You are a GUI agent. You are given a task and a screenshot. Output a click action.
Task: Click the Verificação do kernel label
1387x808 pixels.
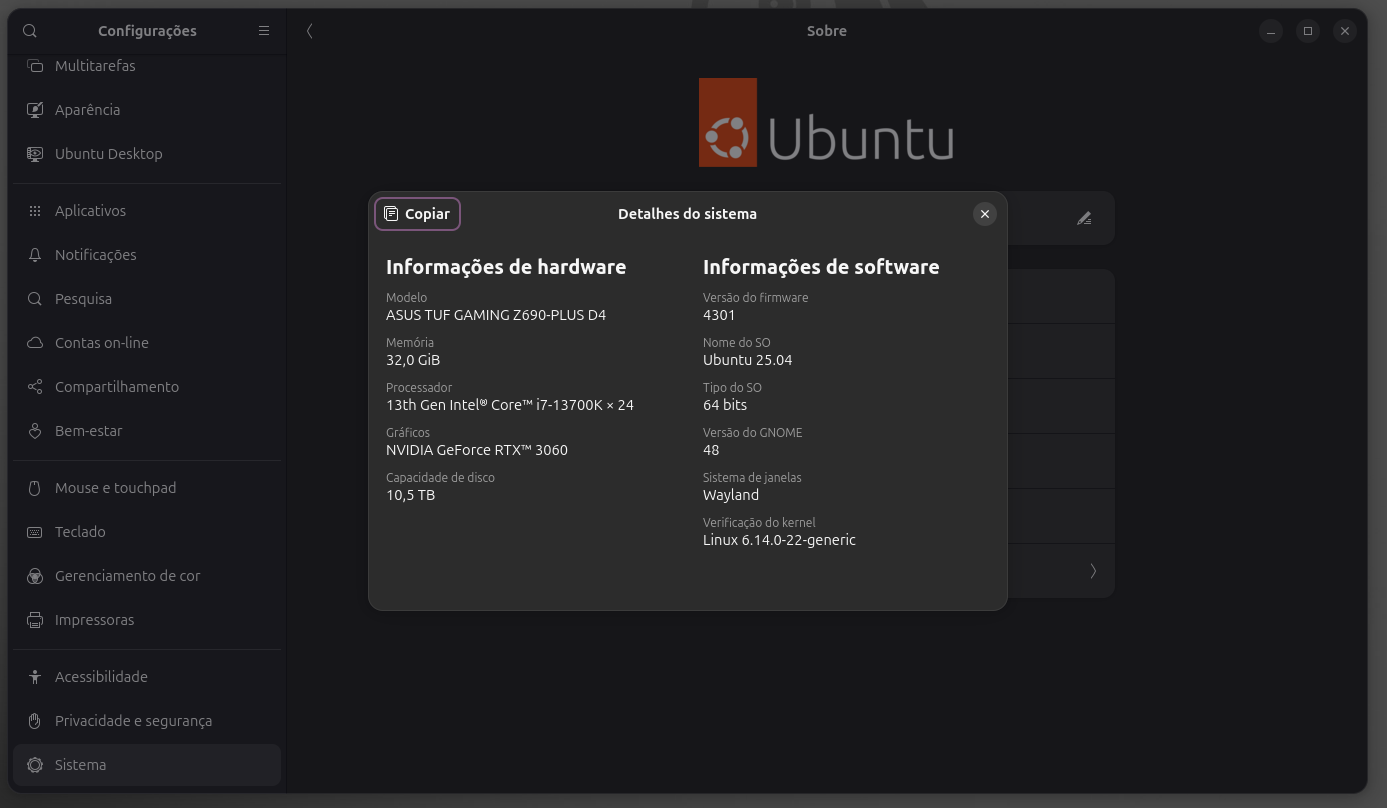tap(759, 522)
